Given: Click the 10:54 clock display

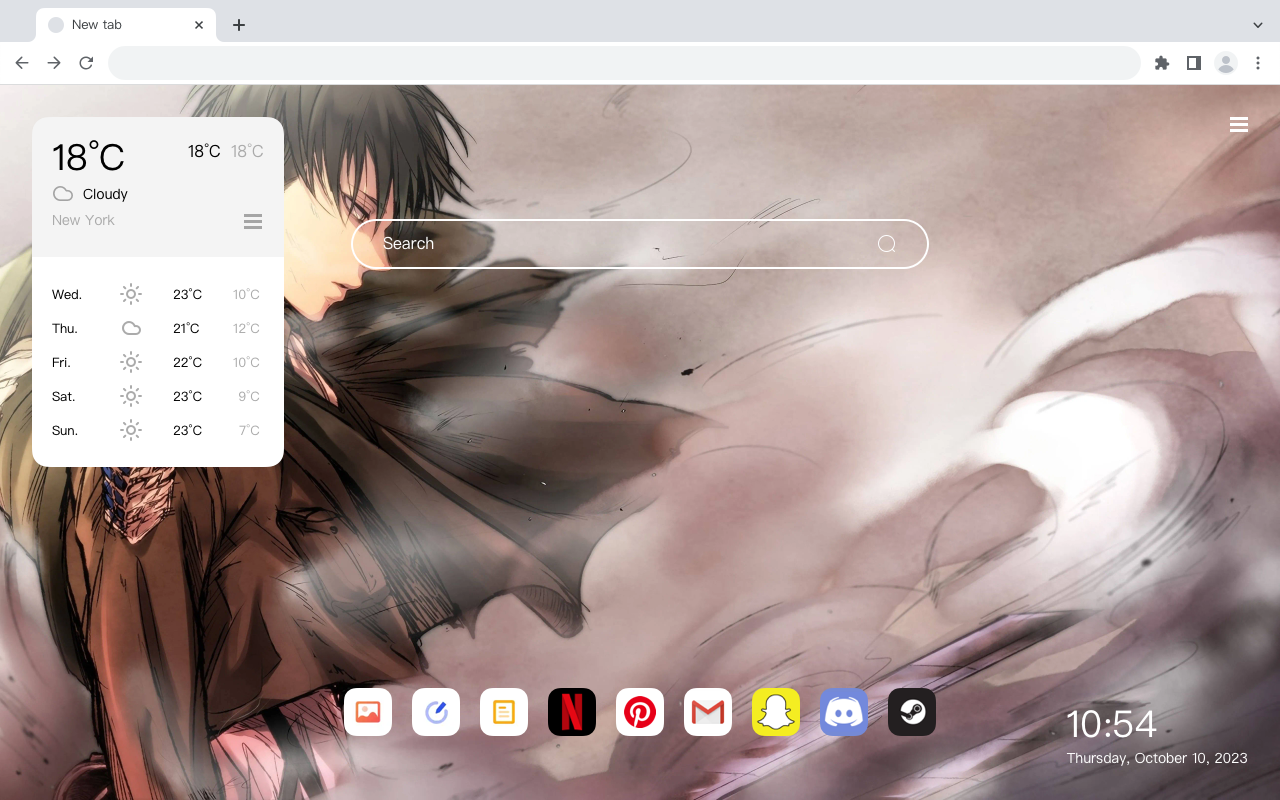Looking at the screenshot, I should coord(1111,724).
